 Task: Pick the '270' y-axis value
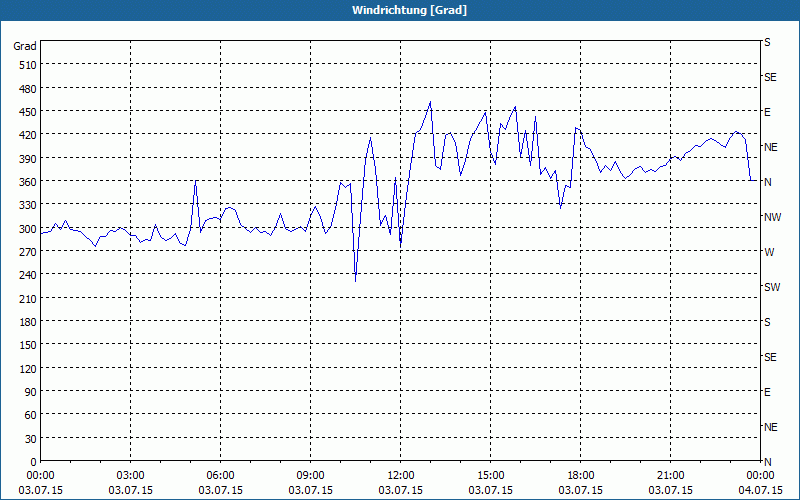click(29, 252)
